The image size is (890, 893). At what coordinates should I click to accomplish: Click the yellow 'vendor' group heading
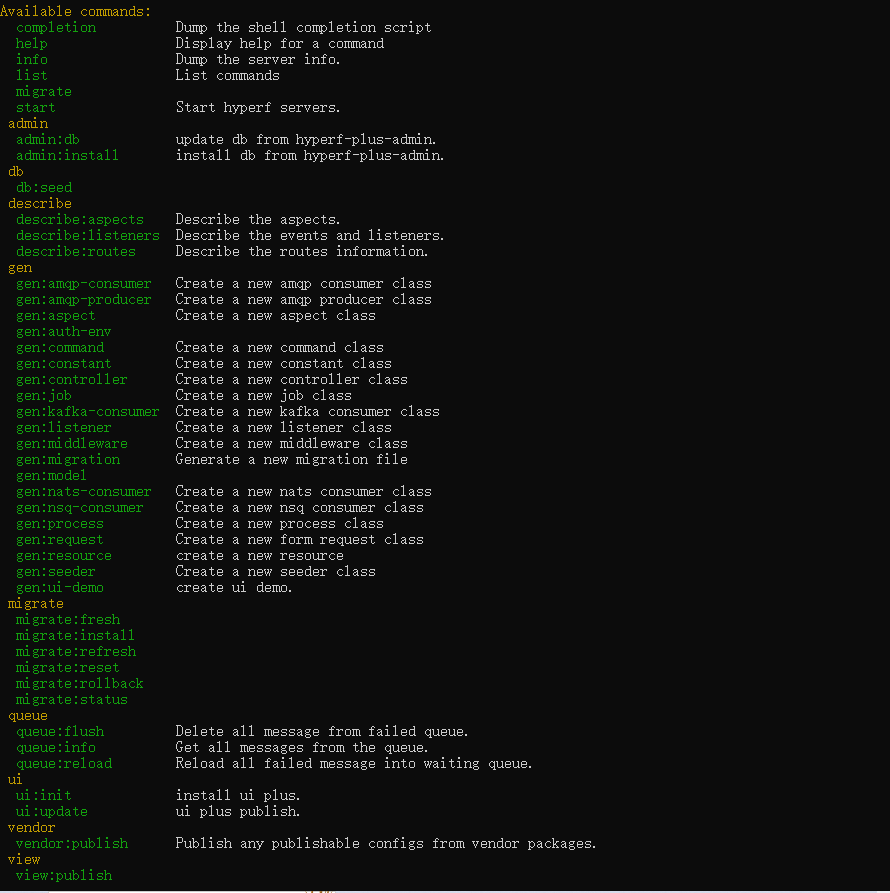coord(32,827)
